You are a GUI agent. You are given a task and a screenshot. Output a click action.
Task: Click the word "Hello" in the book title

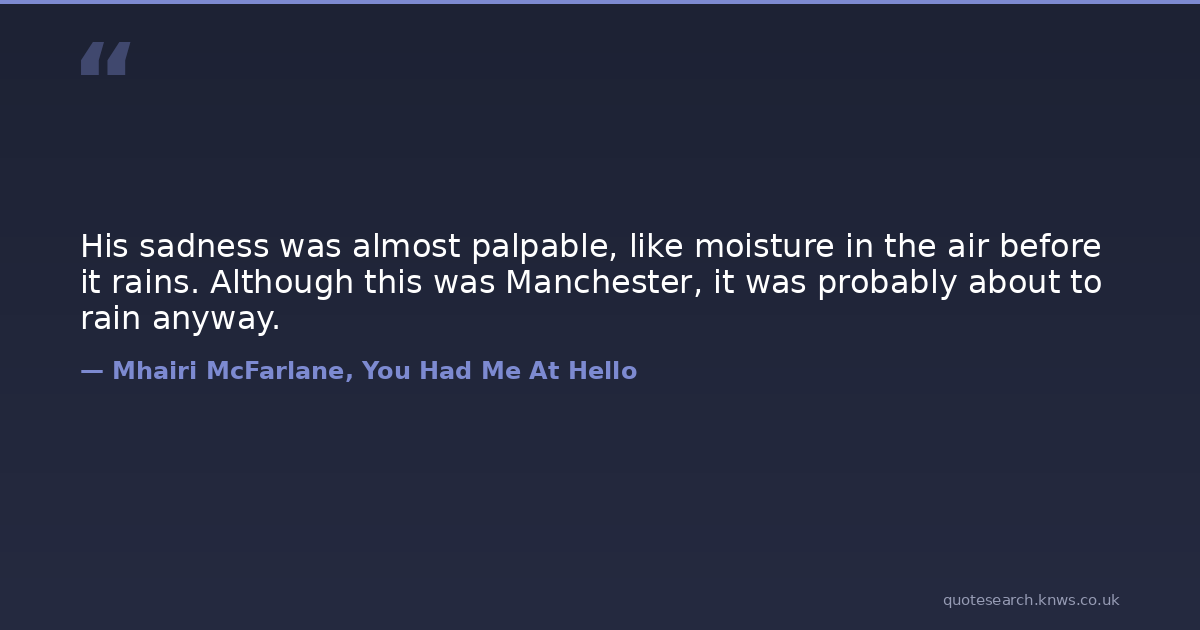click(x=602, y=371)
